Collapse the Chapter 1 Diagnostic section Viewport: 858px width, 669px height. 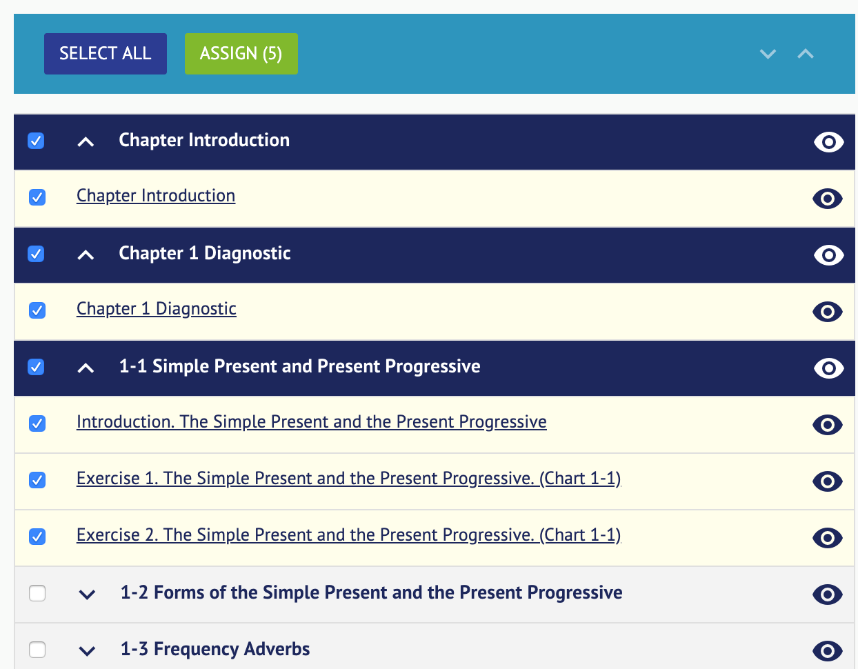click(85, 254)
